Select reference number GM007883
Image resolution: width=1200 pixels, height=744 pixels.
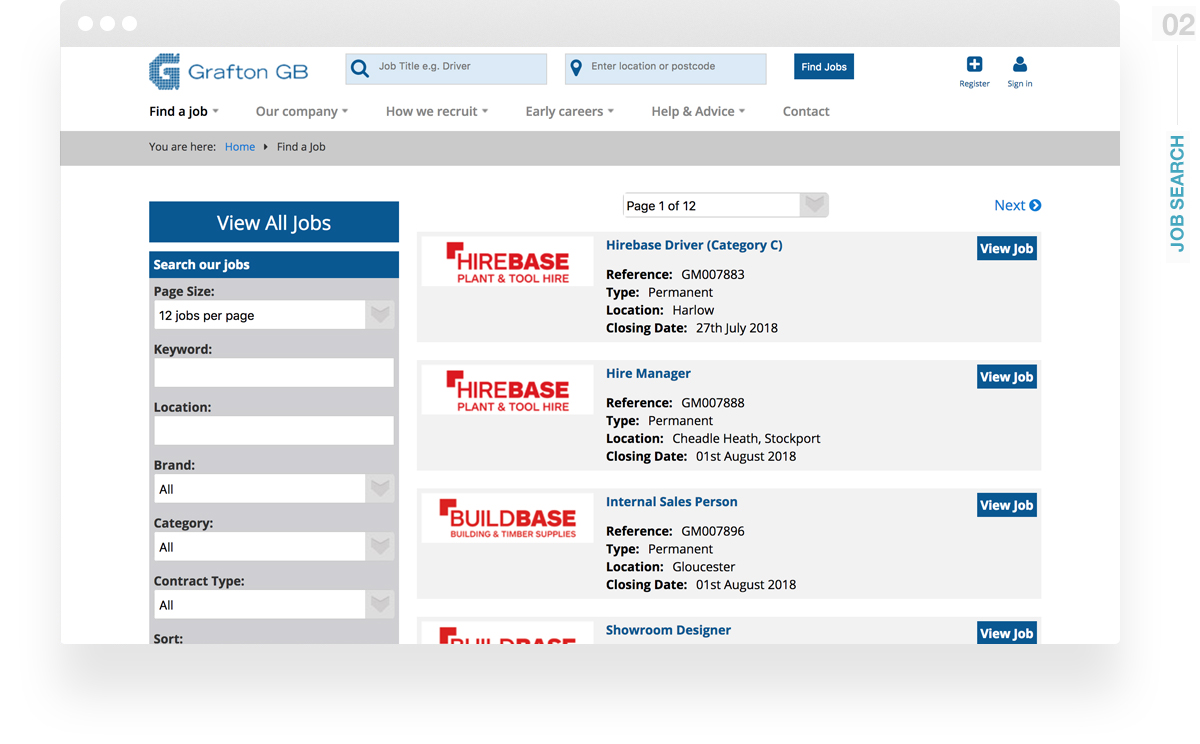pos(713,274)
